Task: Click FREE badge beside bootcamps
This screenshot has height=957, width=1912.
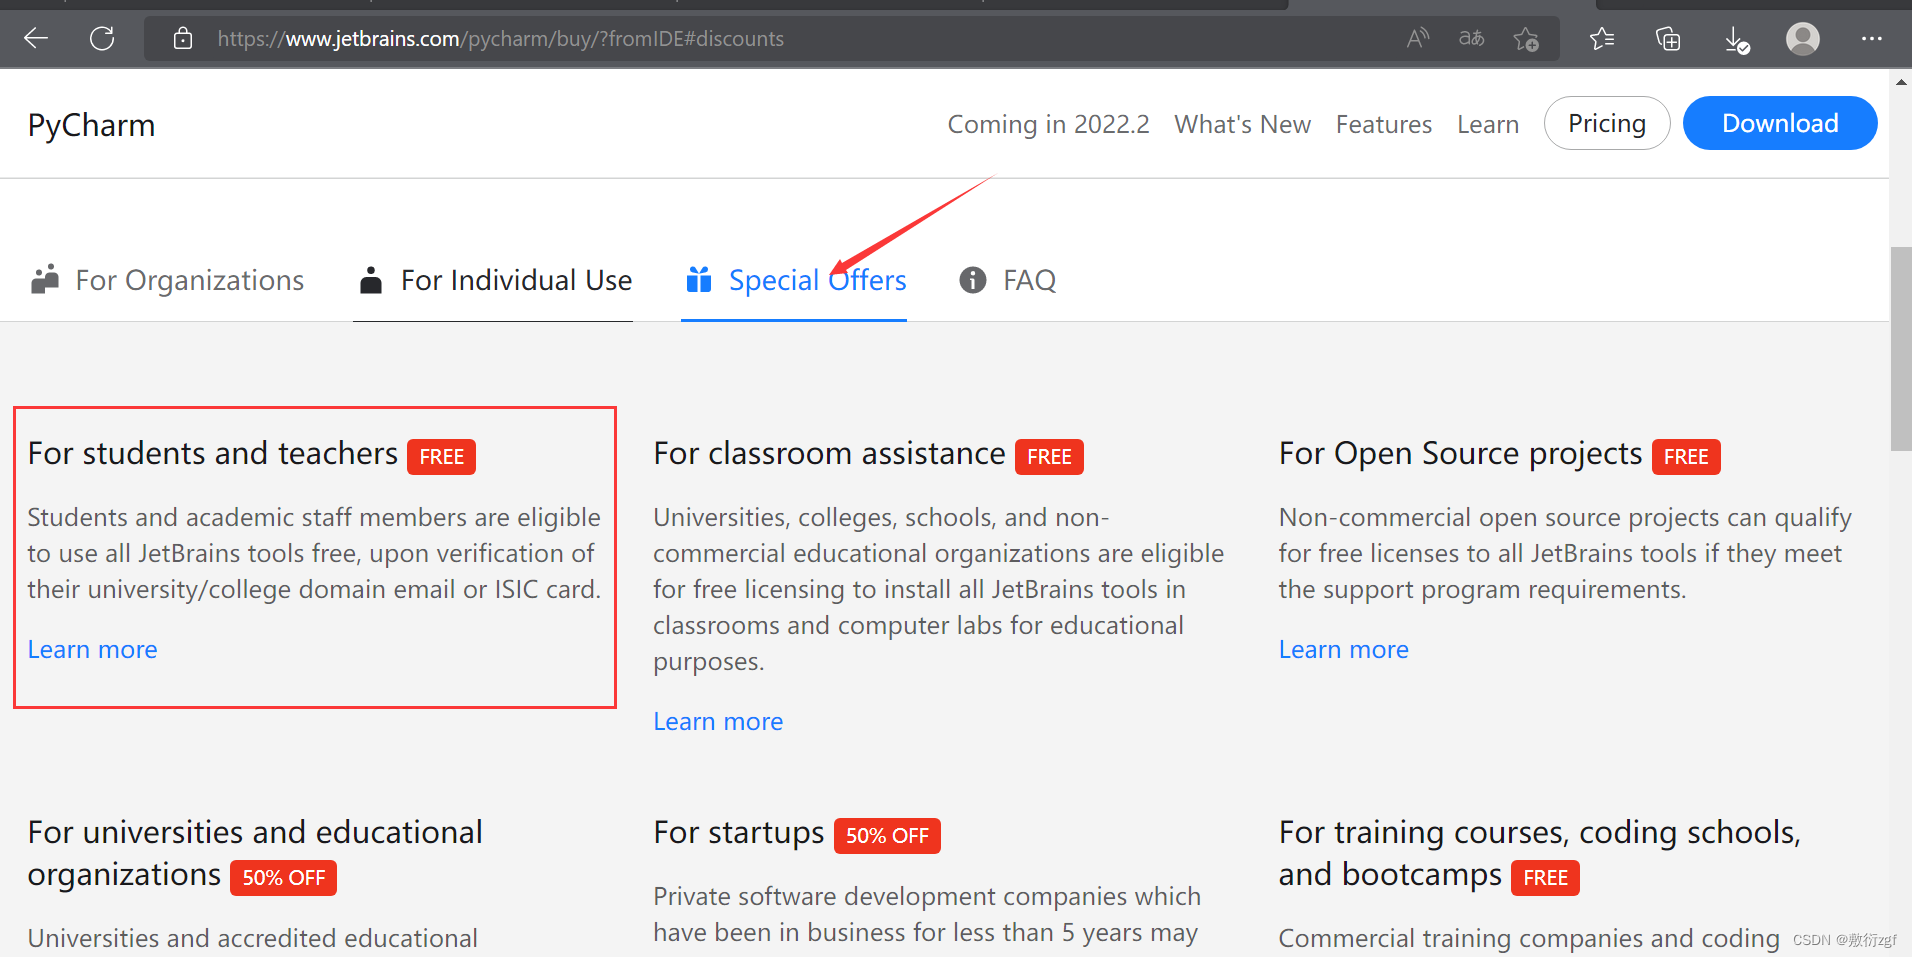Action: click(x=1545, y=878)
